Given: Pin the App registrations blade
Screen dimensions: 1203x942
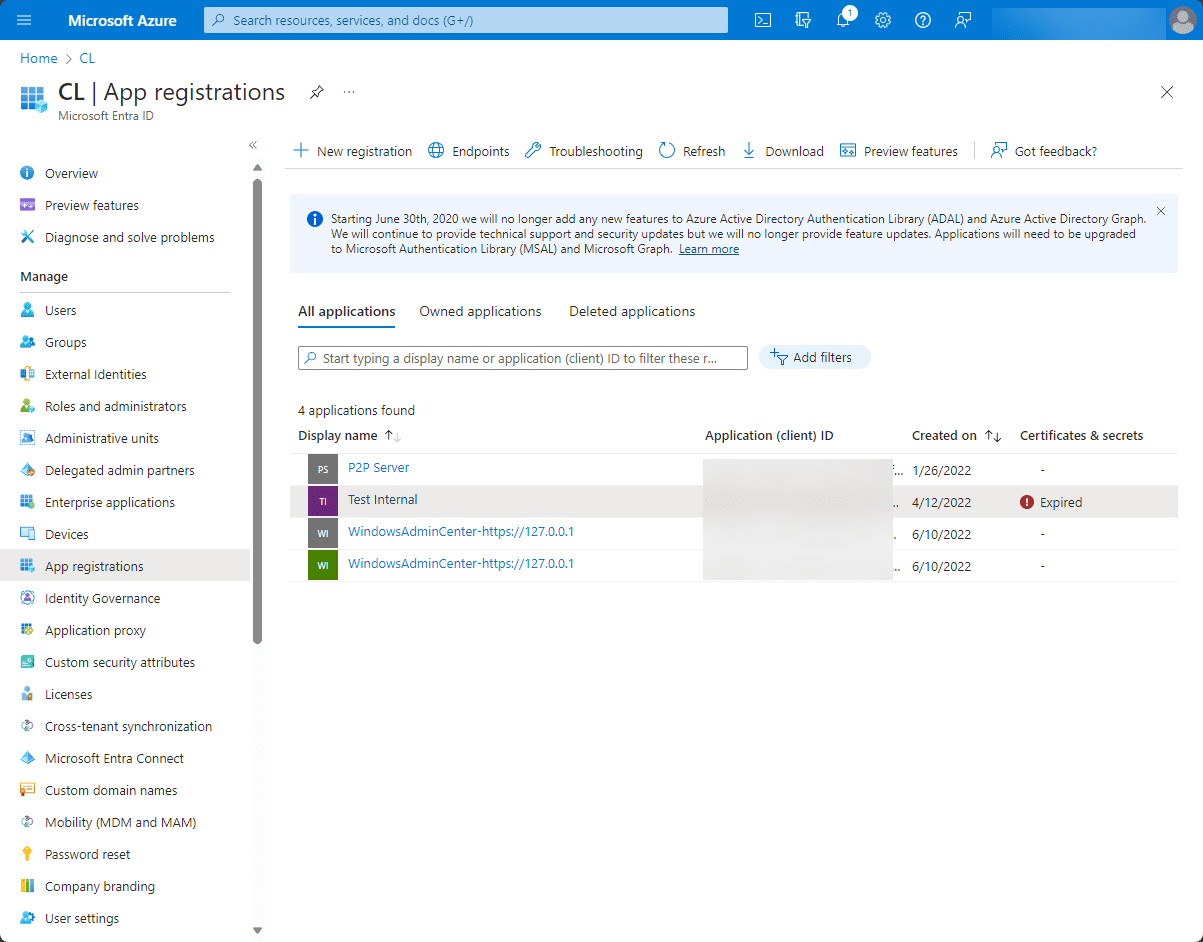Looking at the screenshot, I should [316, 92].
